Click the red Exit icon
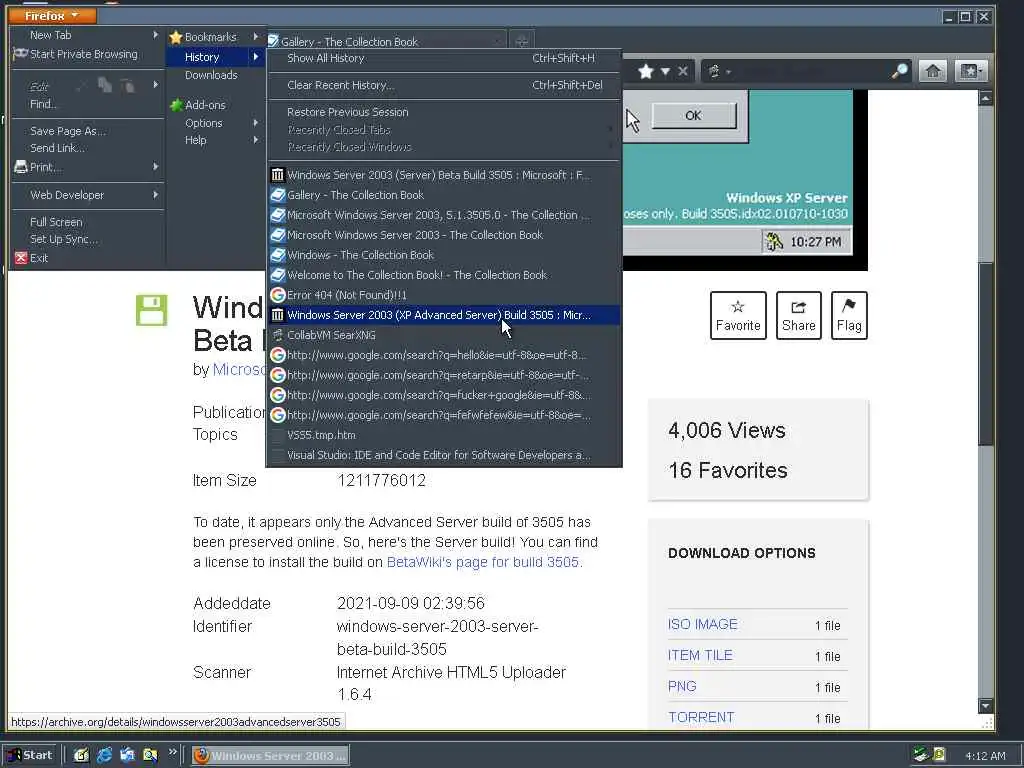Viewport: 1024px width, 768px height. [21, 257]
